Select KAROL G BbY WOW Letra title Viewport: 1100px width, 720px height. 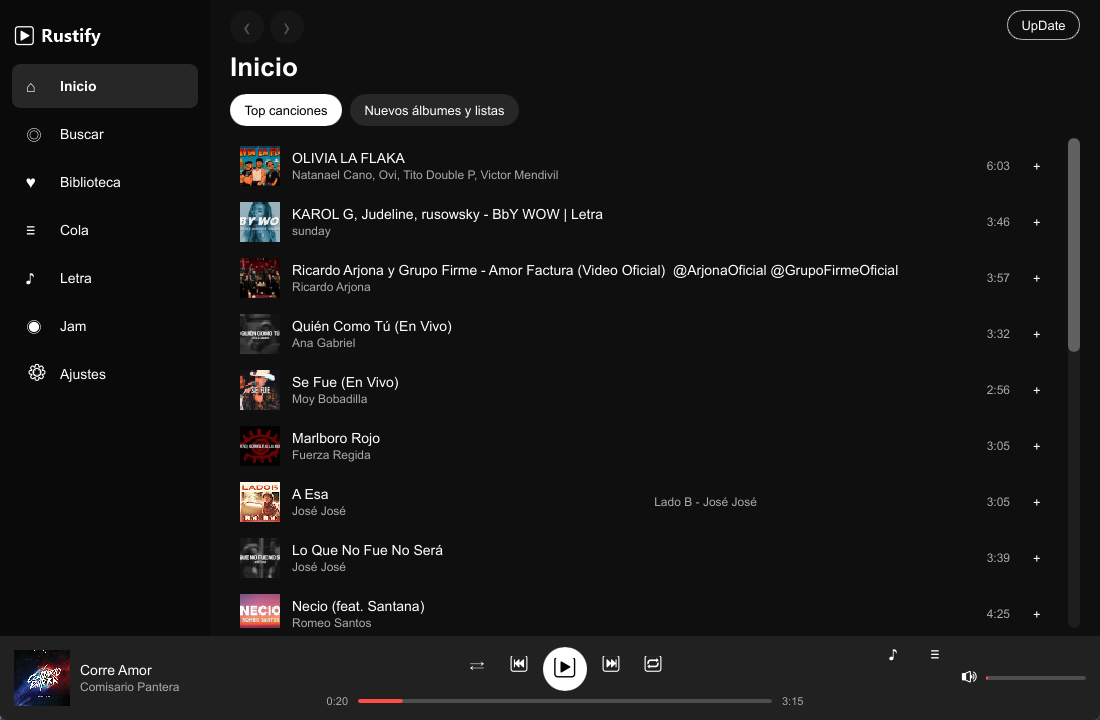(x=447, y=214)
